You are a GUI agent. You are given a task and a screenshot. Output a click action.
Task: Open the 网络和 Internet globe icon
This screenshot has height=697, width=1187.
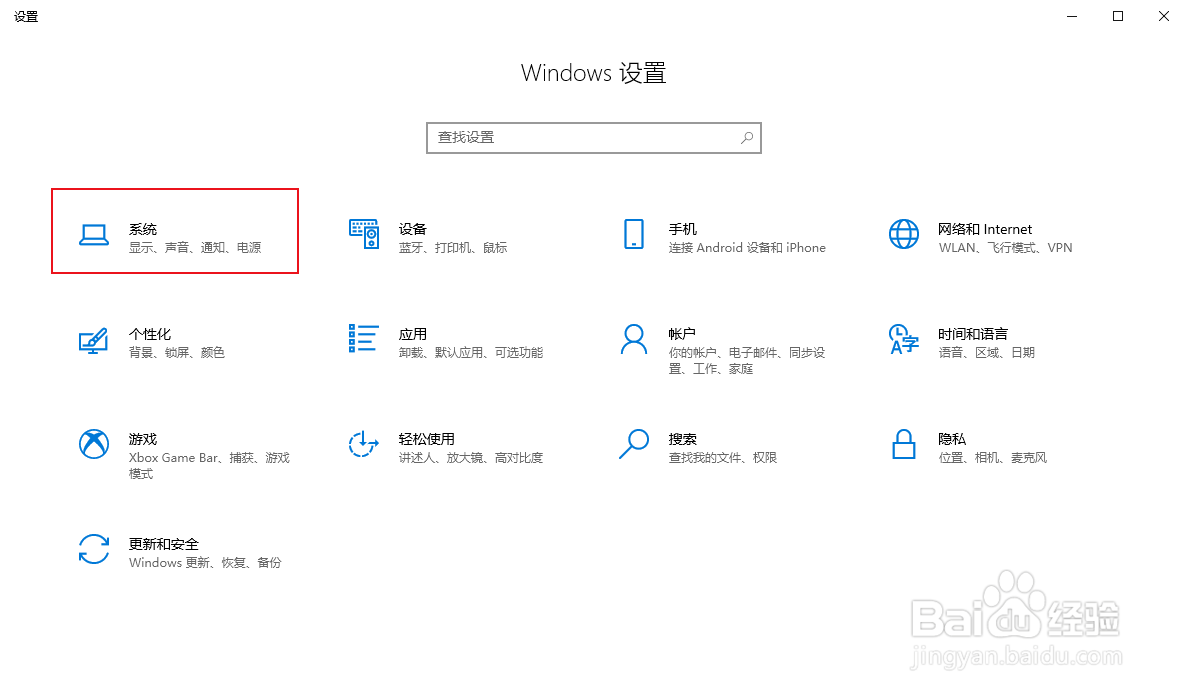pos(904,234)
